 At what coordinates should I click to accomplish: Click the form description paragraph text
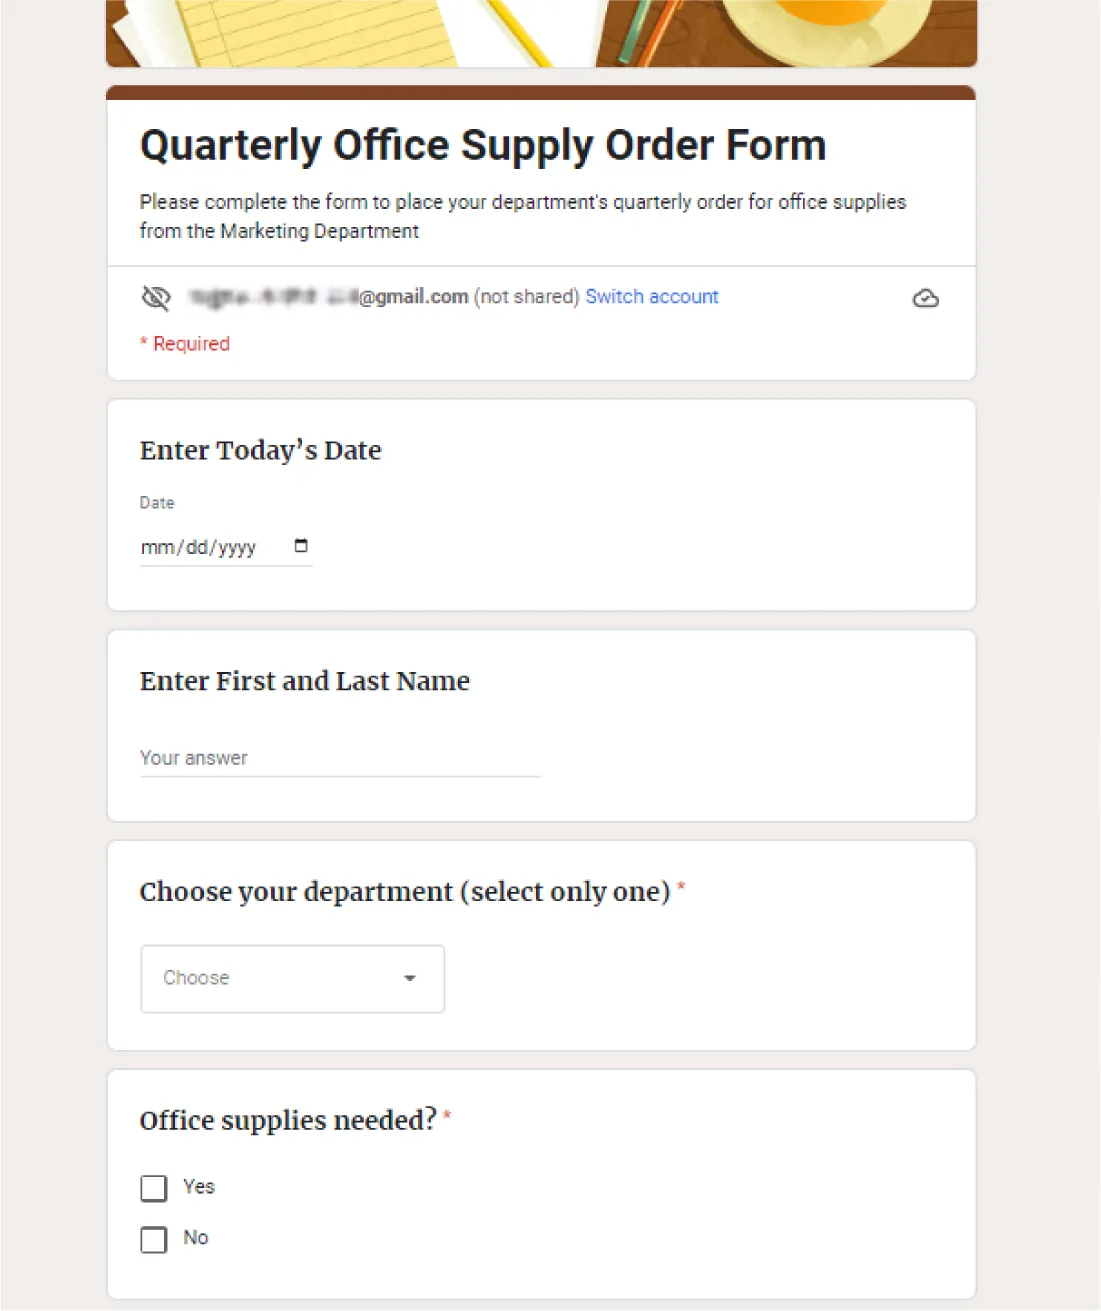[x=523, y=216]
